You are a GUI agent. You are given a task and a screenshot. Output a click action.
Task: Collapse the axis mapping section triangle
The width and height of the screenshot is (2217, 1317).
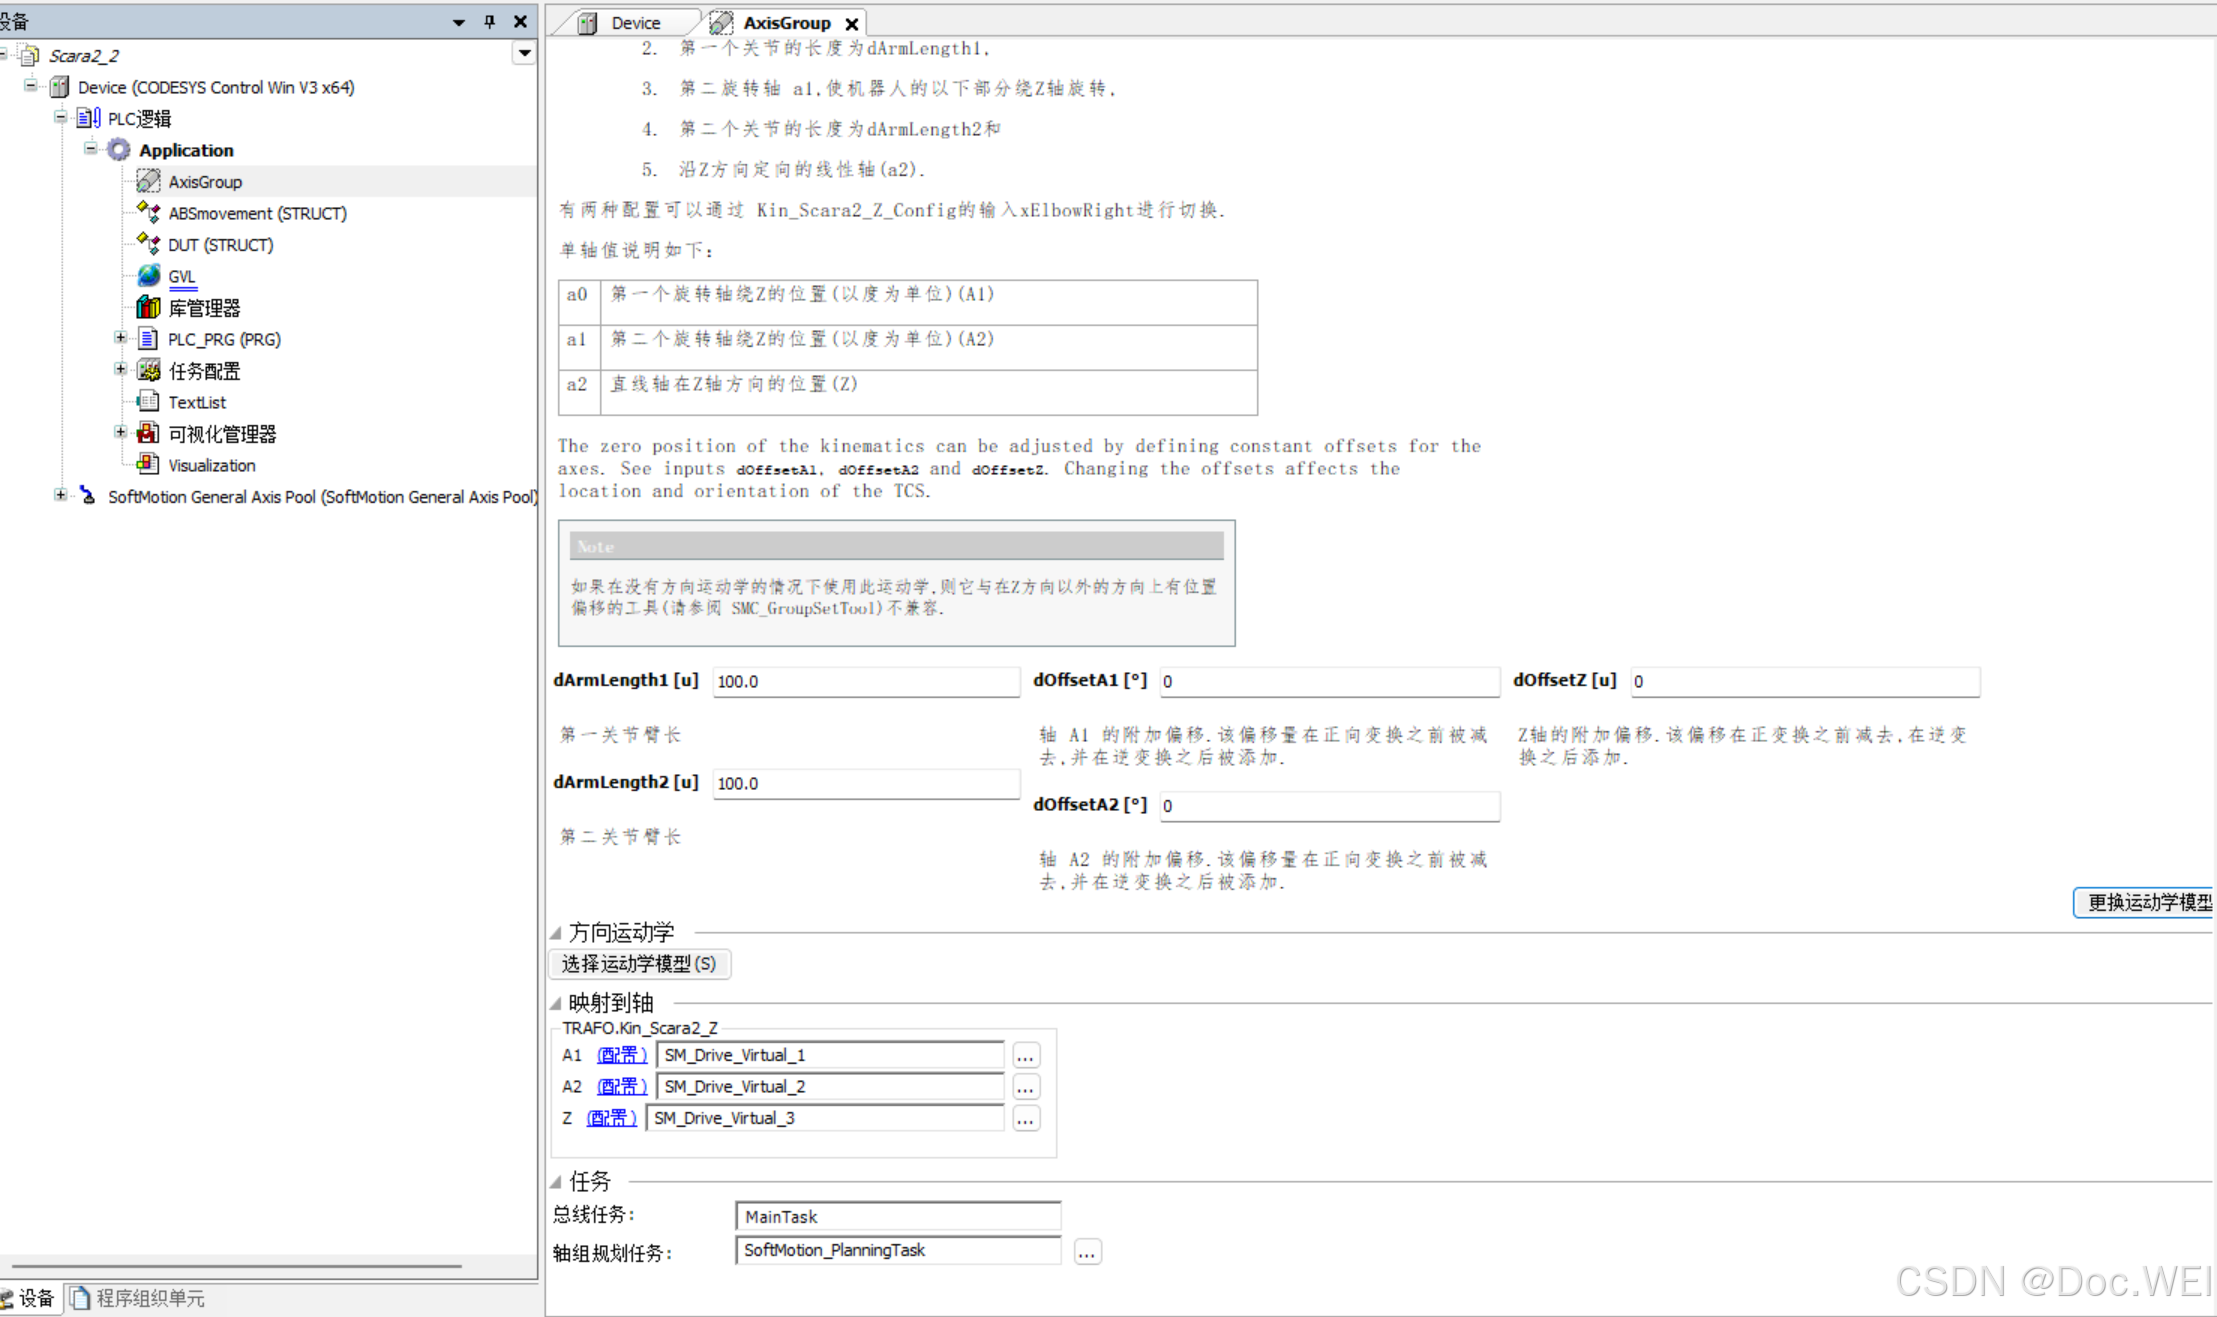point(555,1003)
